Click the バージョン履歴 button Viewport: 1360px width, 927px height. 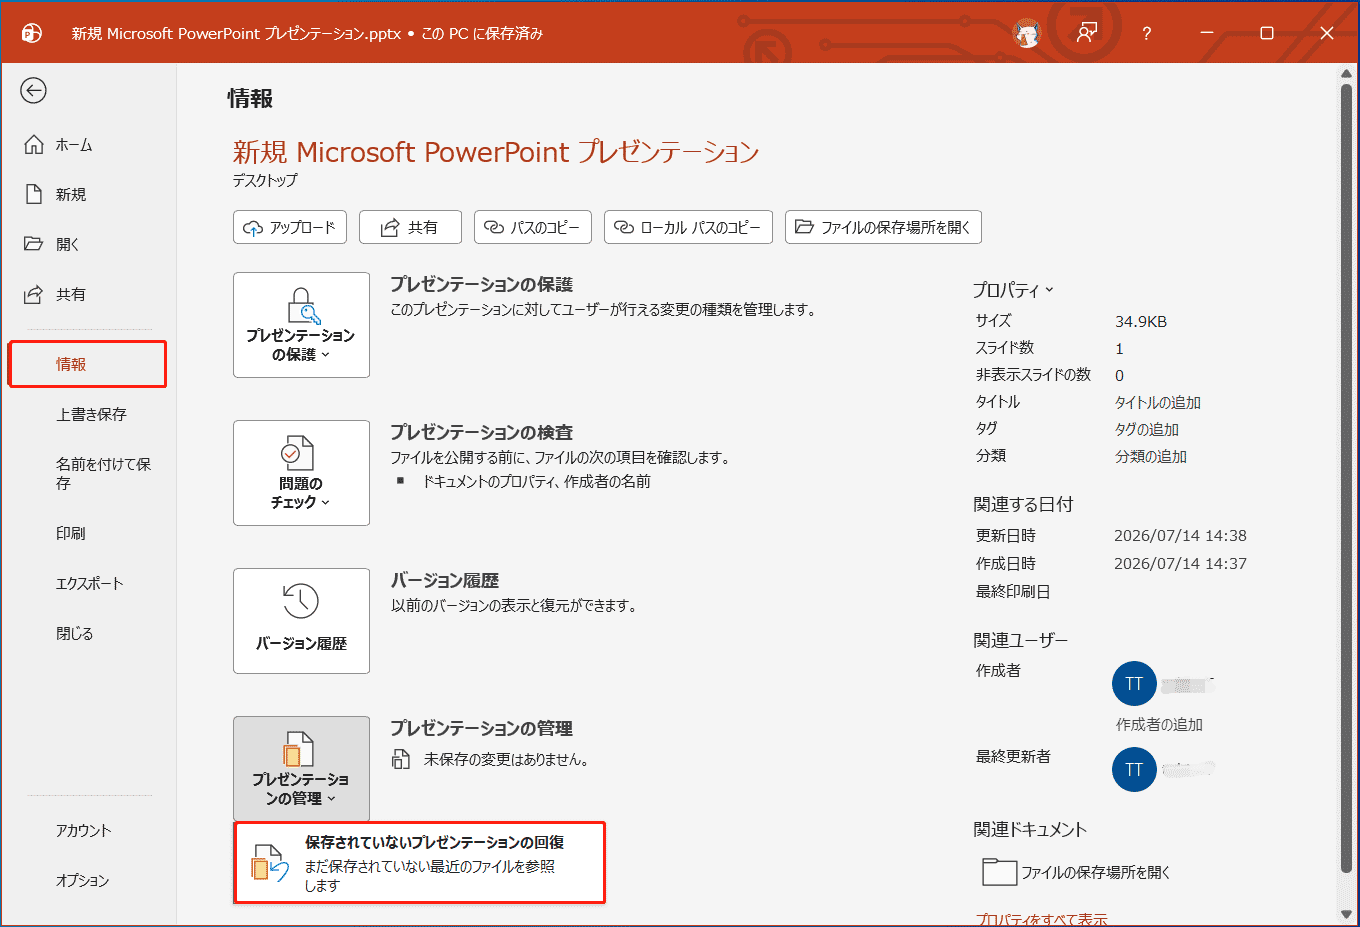click(x=301, y=621)
